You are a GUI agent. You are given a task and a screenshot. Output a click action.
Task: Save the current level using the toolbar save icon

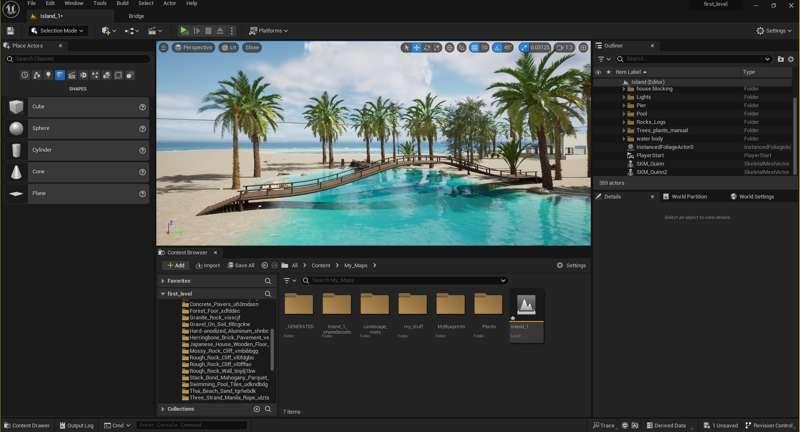coord(10,31)
